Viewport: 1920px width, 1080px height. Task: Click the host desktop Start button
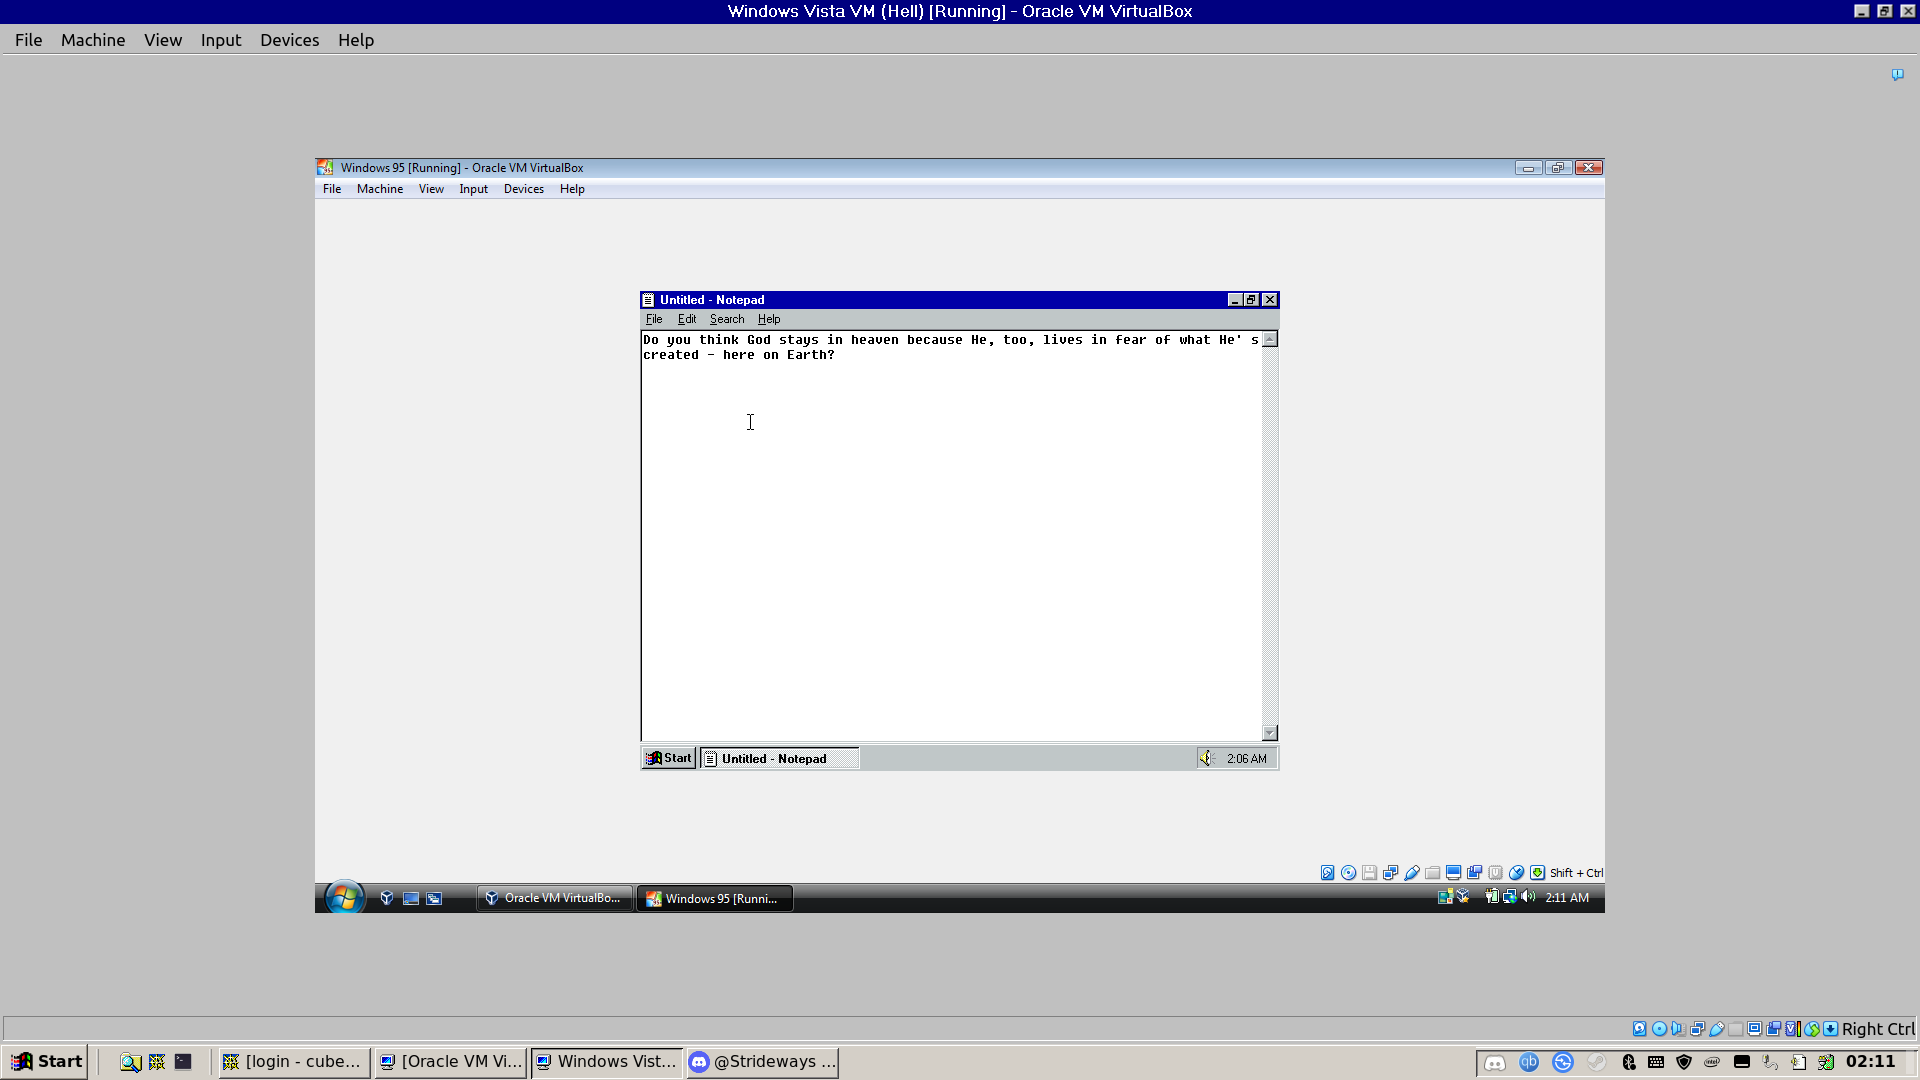click(x=44, y=1061)
